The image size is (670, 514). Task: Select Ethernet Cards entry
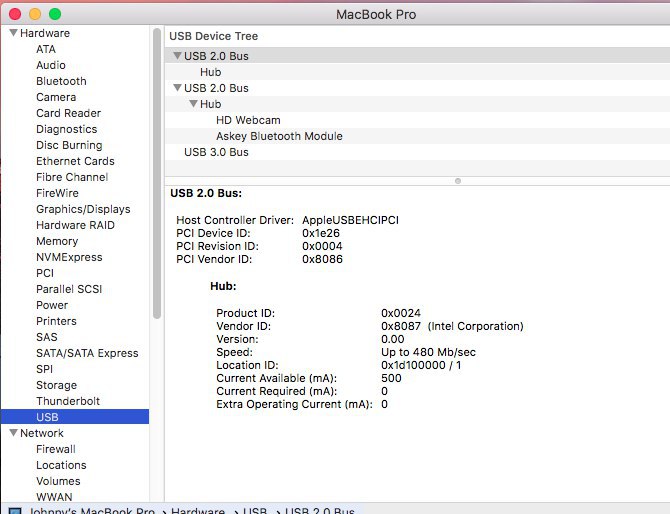pos(75,161)
